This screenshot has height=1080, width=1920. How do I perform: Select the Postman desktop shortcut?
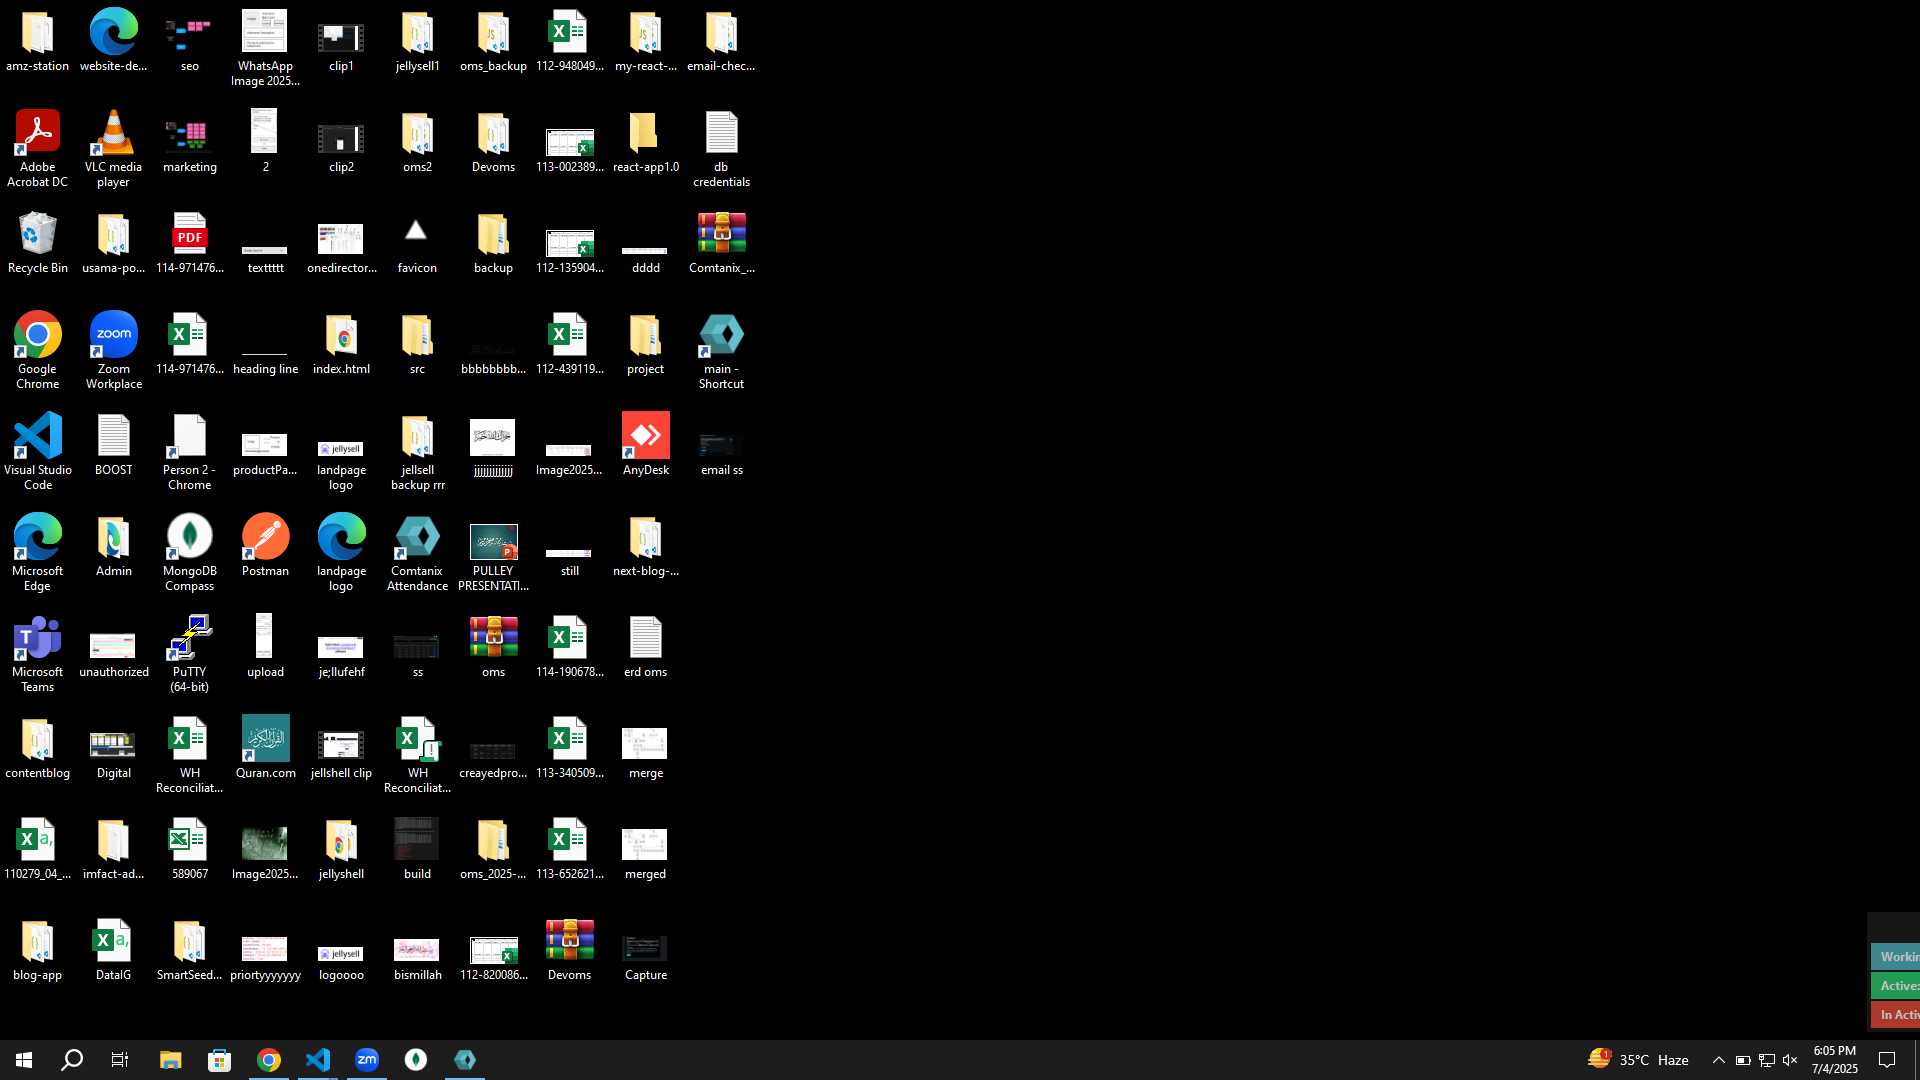point(265,546)
